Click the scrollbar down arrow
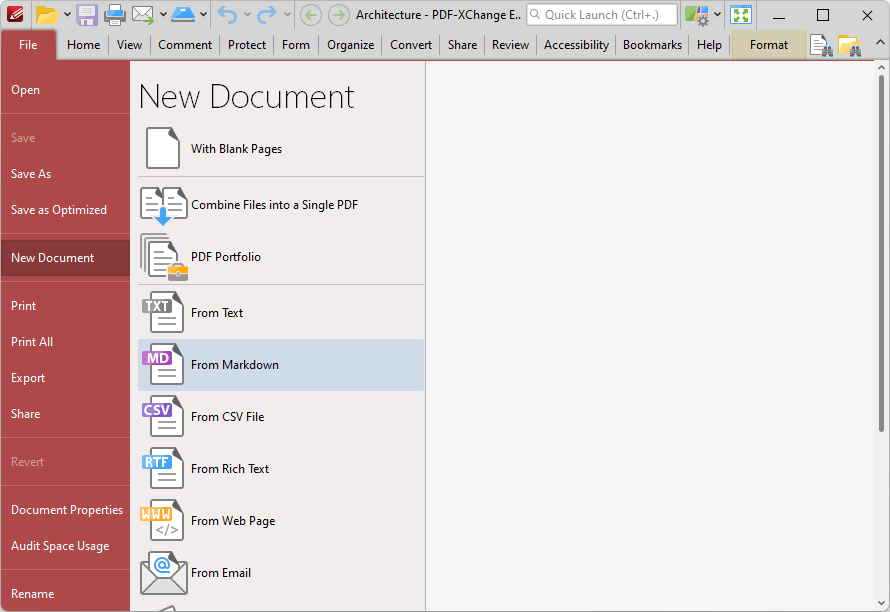Viewport: 890px width, 612px height. tap(881, 603)
